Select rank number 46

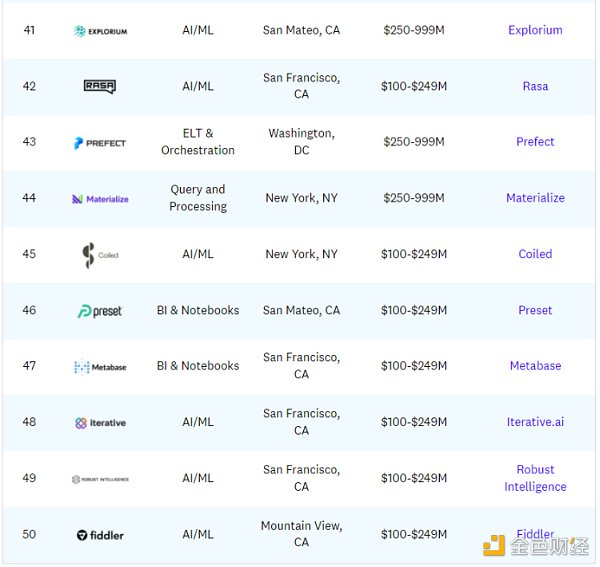tap(29, 310)
